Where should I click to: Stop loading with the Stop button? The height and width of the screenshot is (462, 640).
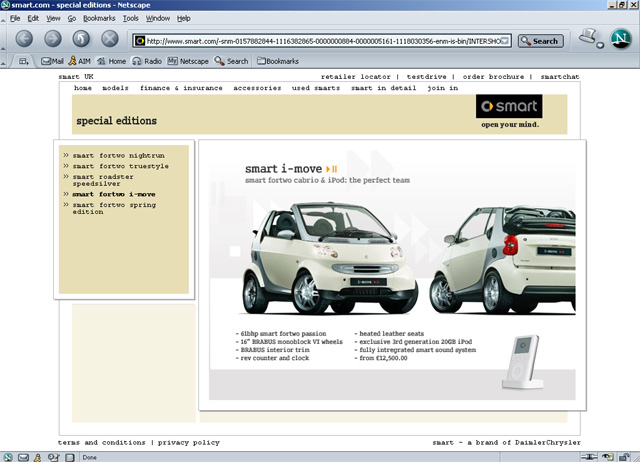(109, 39)
